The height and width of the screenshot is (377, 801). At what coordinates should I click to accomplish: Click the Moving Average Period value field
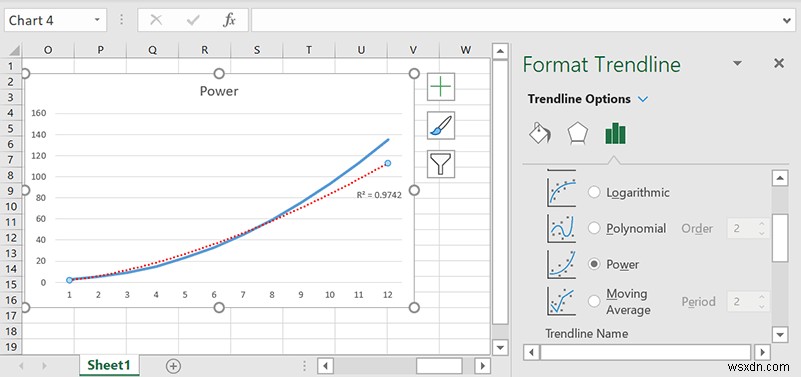(742, 301)
